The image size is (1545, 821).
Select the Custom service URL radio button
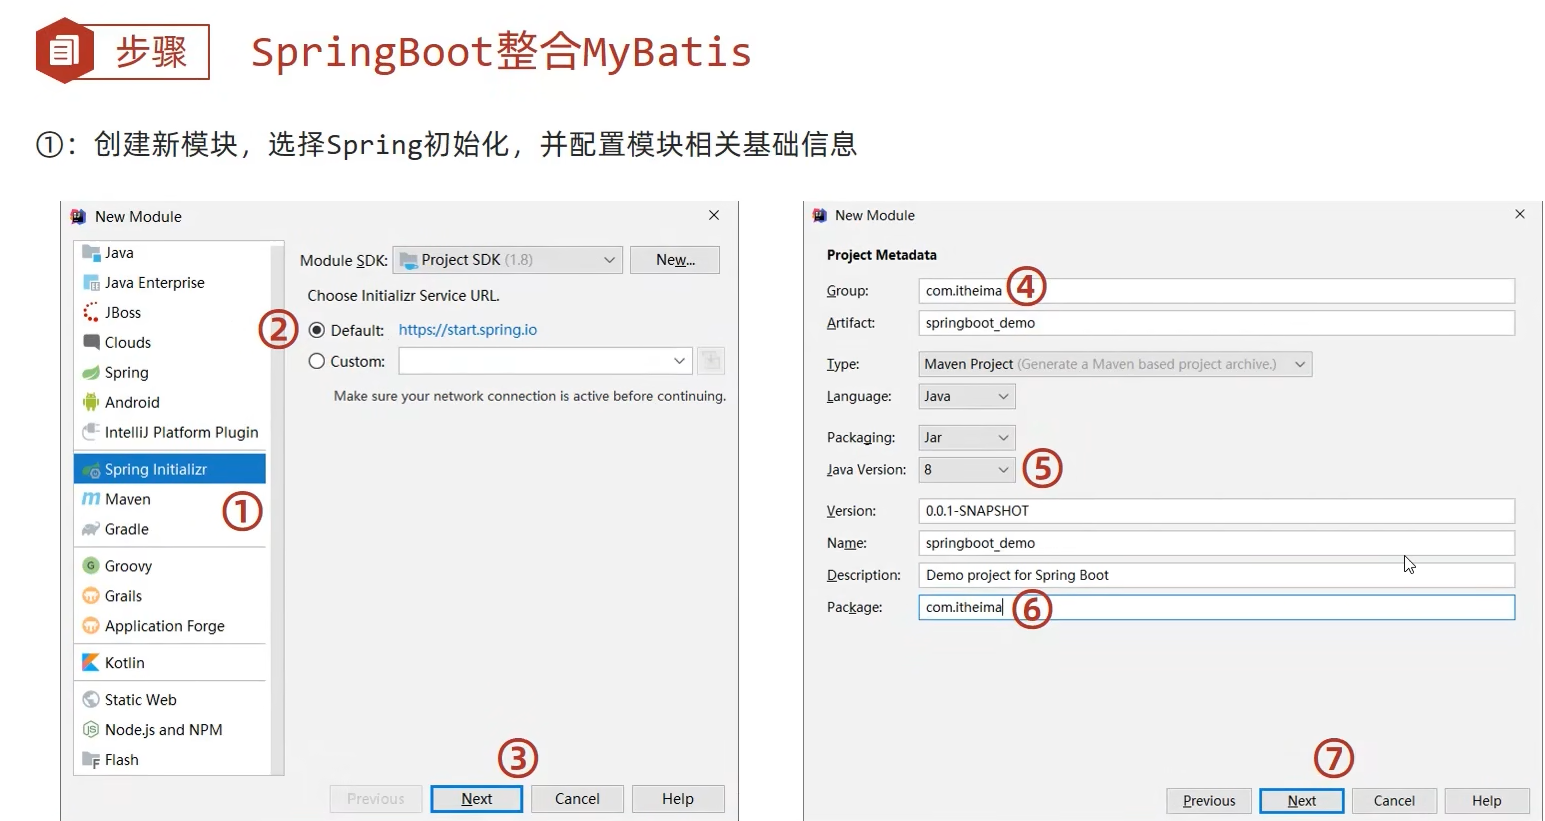click(x=317, y=361)
